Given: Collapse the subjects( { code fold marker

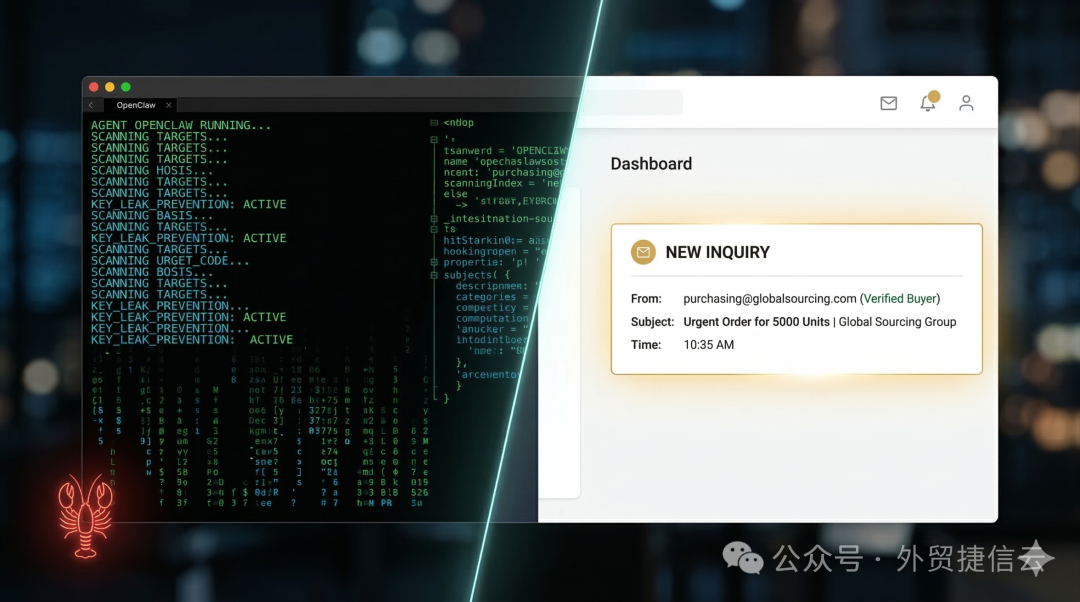Looking at the screenshot, I should [x=434, y=275].
